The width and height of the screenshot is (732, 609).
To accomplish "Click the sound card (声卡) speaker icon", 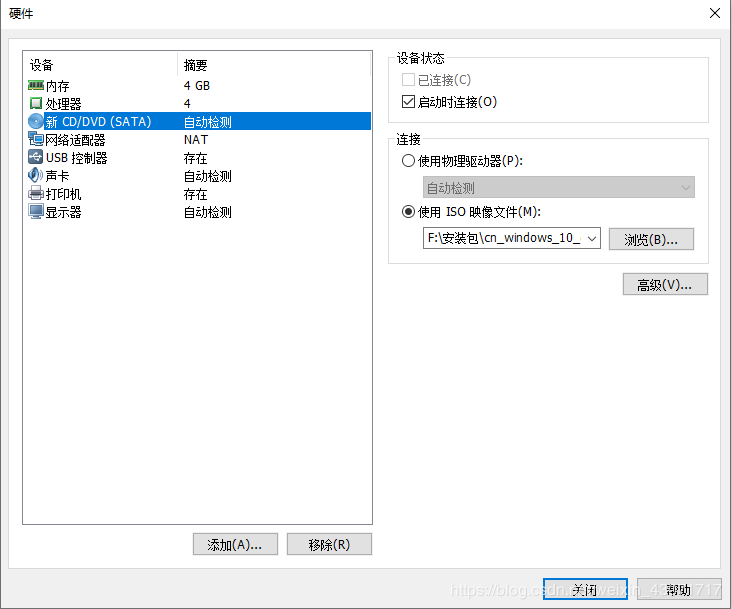I will tap(36, 176).
